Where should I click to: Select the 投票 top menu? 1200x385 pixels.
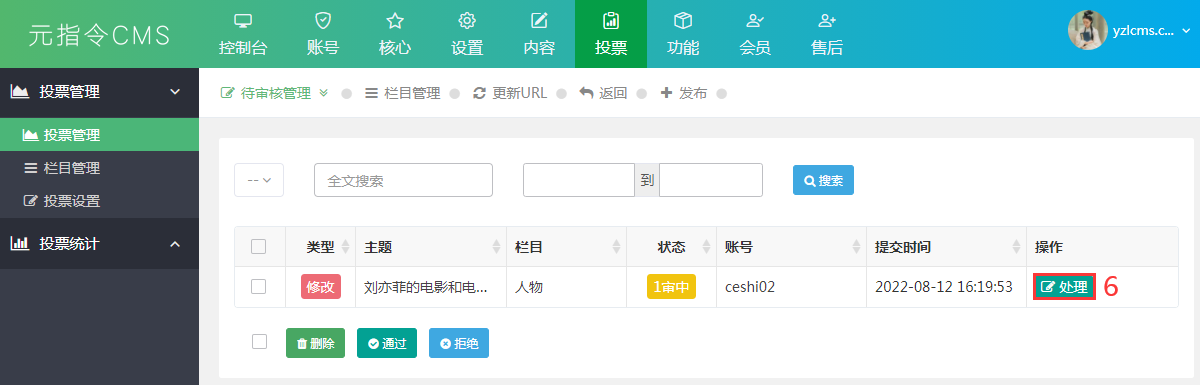coord(611,34)
